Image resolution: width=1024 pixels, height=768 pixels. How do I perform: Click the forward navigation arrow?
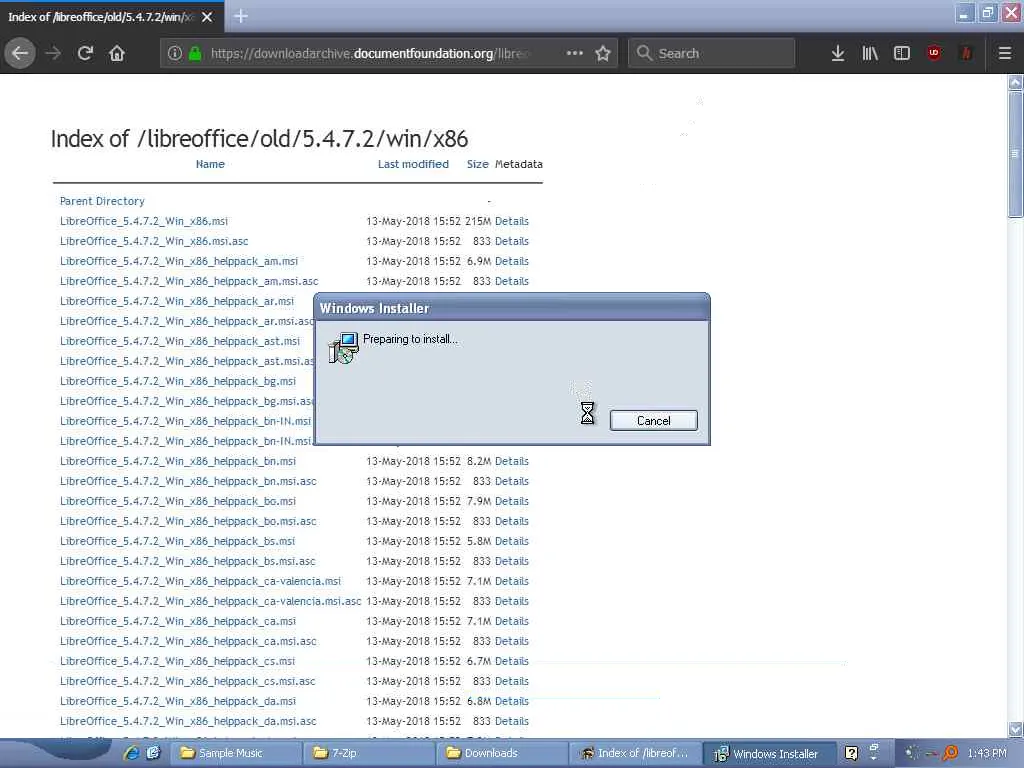[x=53, y=53]
